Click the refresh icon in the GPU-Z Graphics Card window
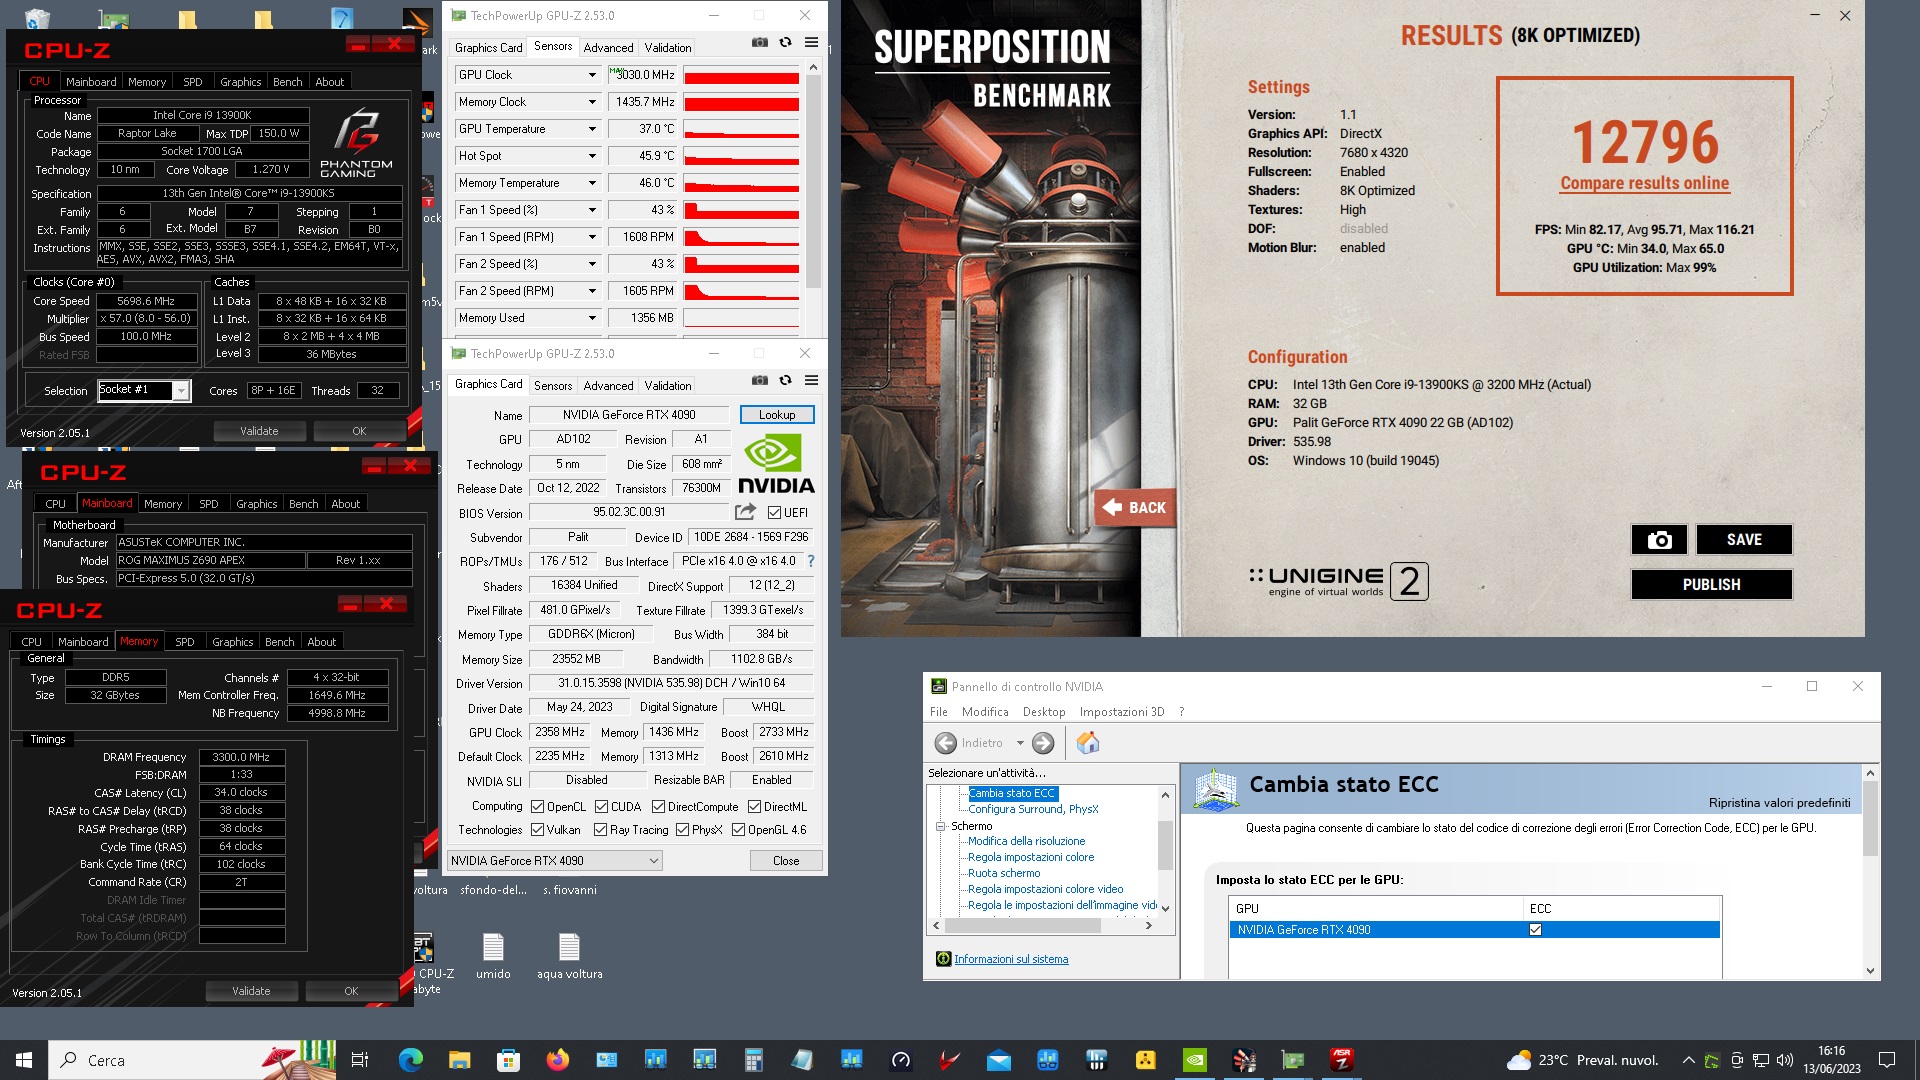Screen dimensions: 1920x1080 coord(785,380)
